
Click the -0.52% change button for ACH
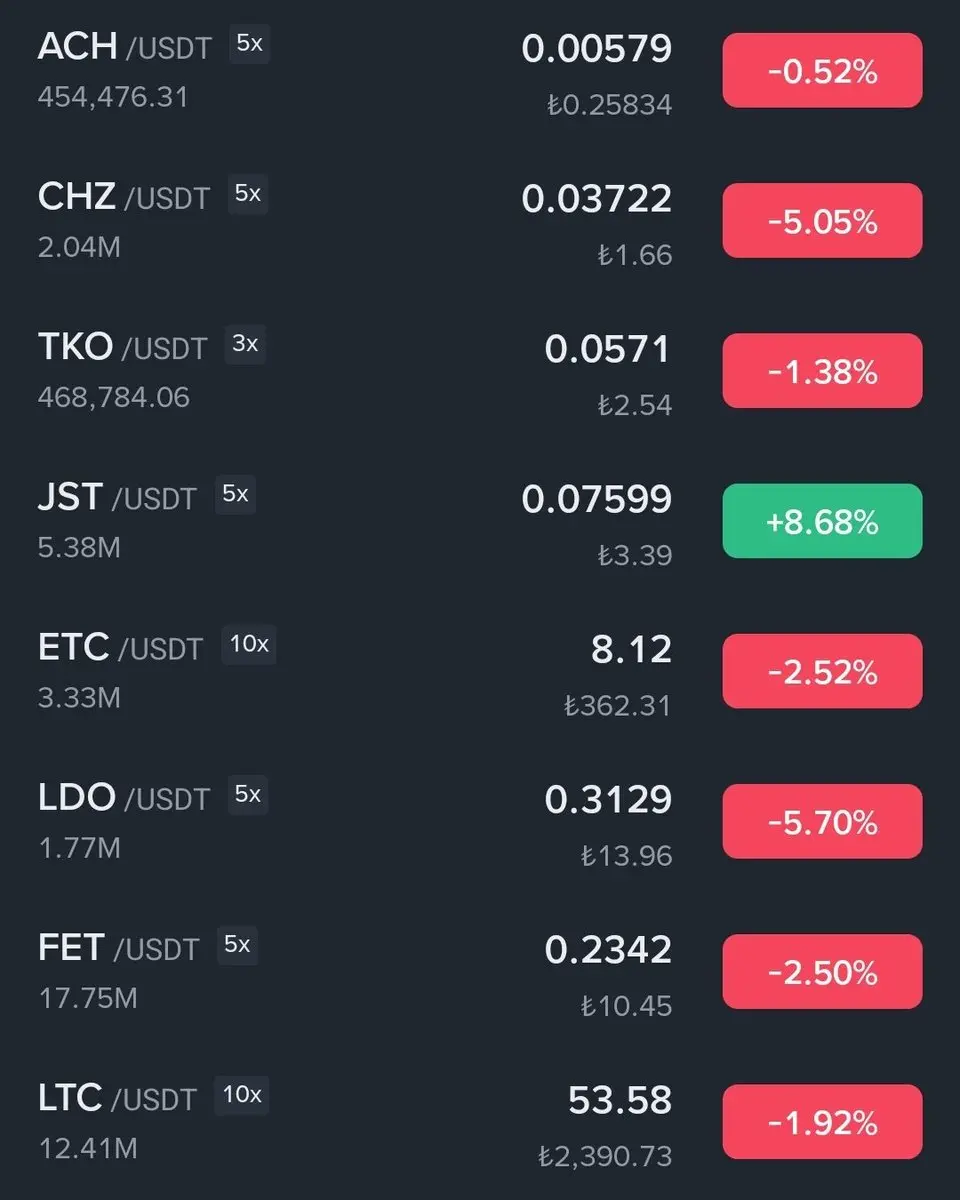(x=822, y=71)
